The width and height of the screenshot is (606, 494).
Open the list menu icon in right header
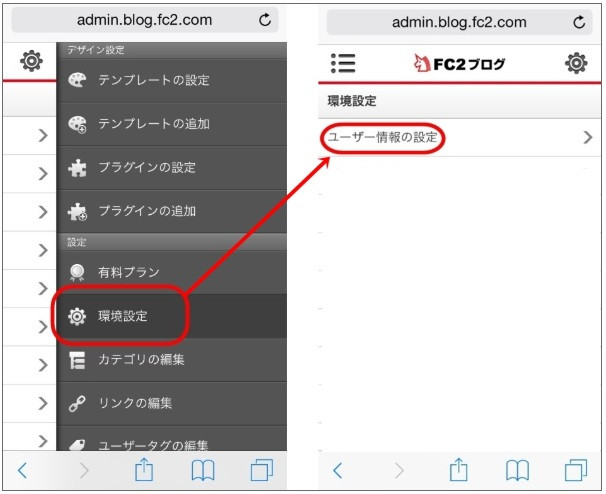click(x=343, y=63)
